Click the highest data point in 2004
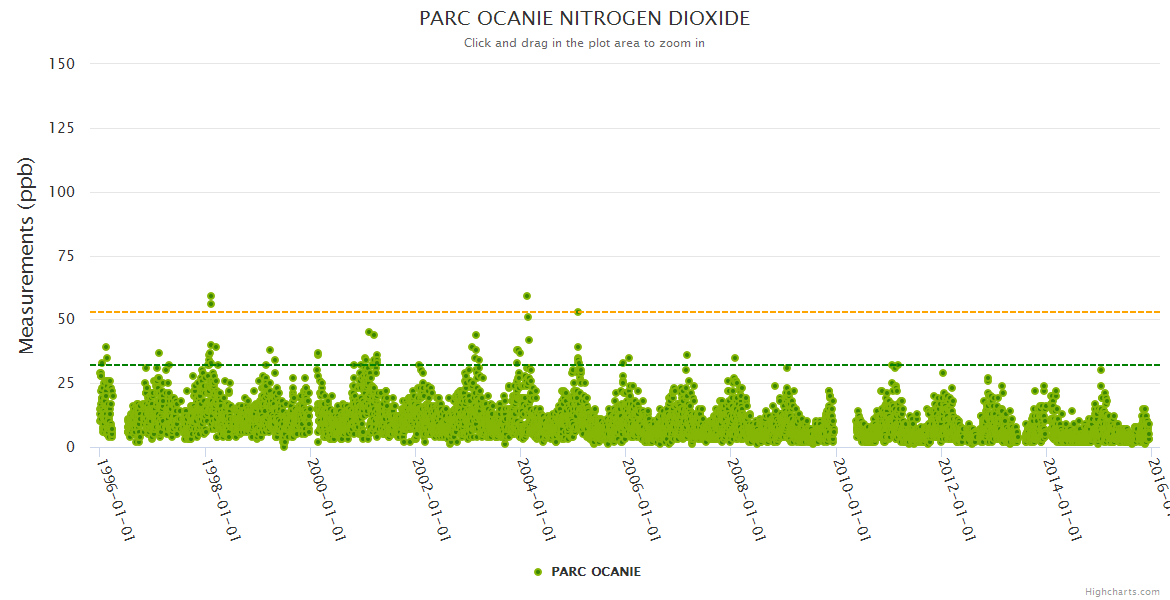Viewport: 1170px width, 600px height. (527, 296)
